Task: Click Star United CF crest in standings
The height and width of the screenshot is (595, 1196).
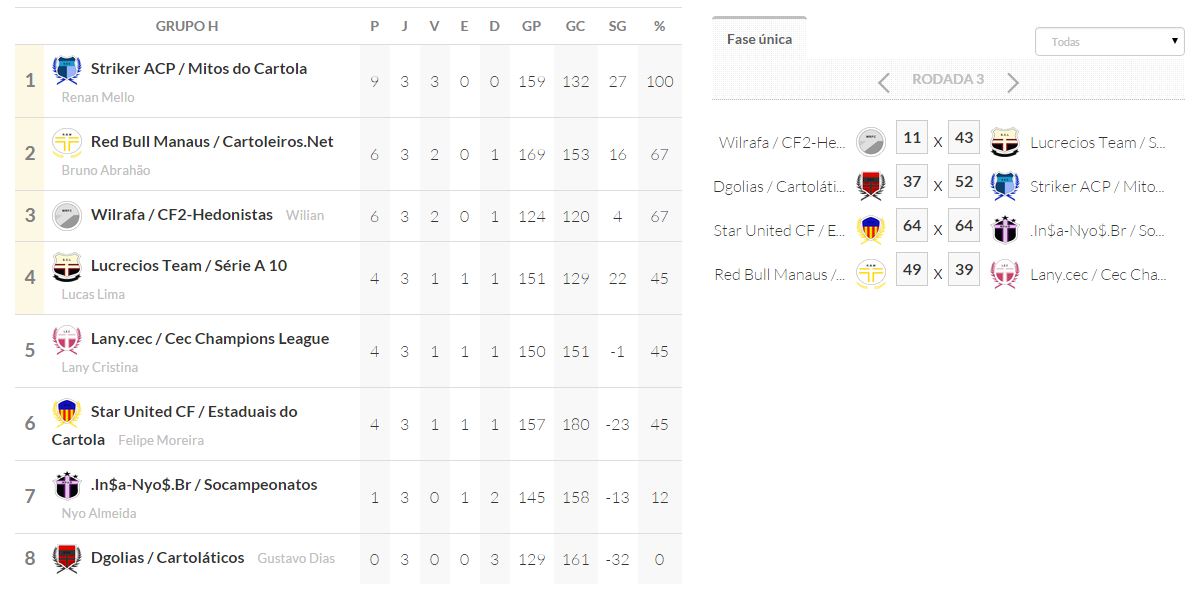Action: (x=67, y=413)
